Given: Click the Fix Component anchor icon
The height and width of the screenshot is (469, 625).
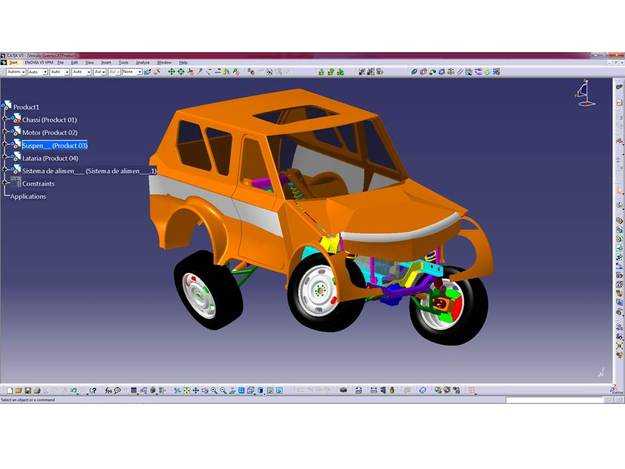Looking at the screenshot, I should (451, 72).
